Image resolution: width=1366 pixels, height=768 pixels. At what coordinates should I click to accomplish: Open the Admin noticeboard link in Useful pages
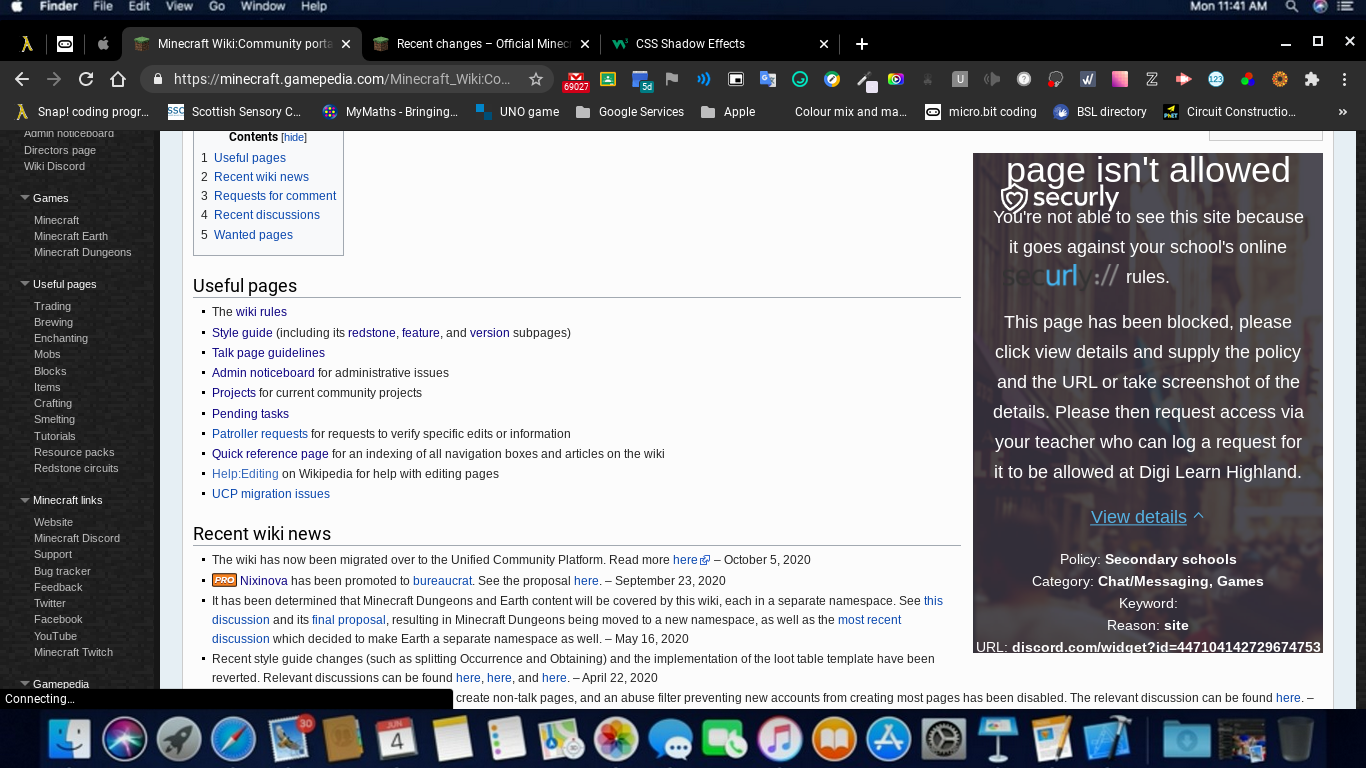click(263, 373)
